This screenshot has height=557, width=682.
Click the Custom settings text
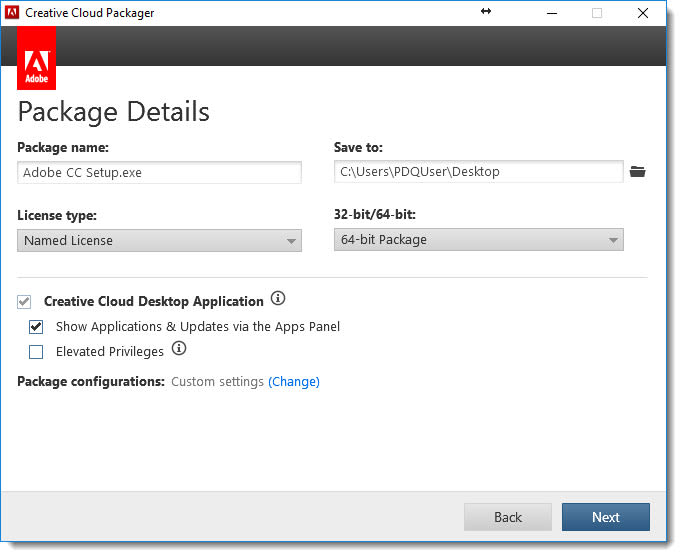point(217,382)
